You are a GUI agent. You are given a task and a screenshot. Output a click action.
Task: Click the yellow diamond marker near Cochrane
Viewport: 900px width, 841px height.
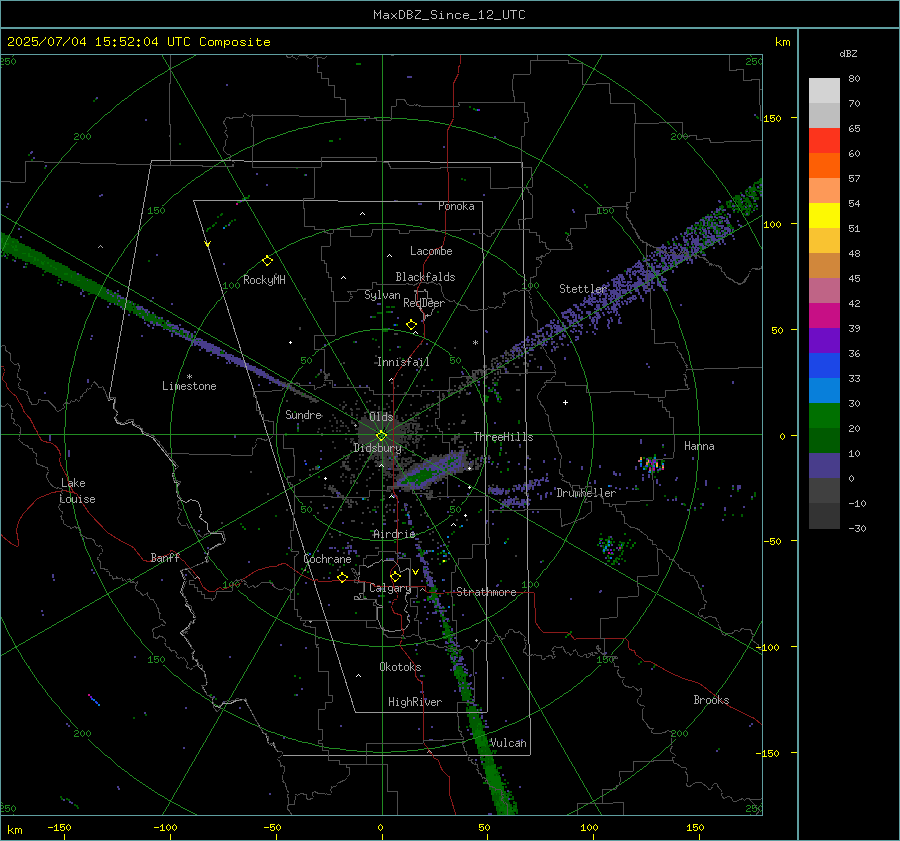pyautogui.click(x=342, y=577)
